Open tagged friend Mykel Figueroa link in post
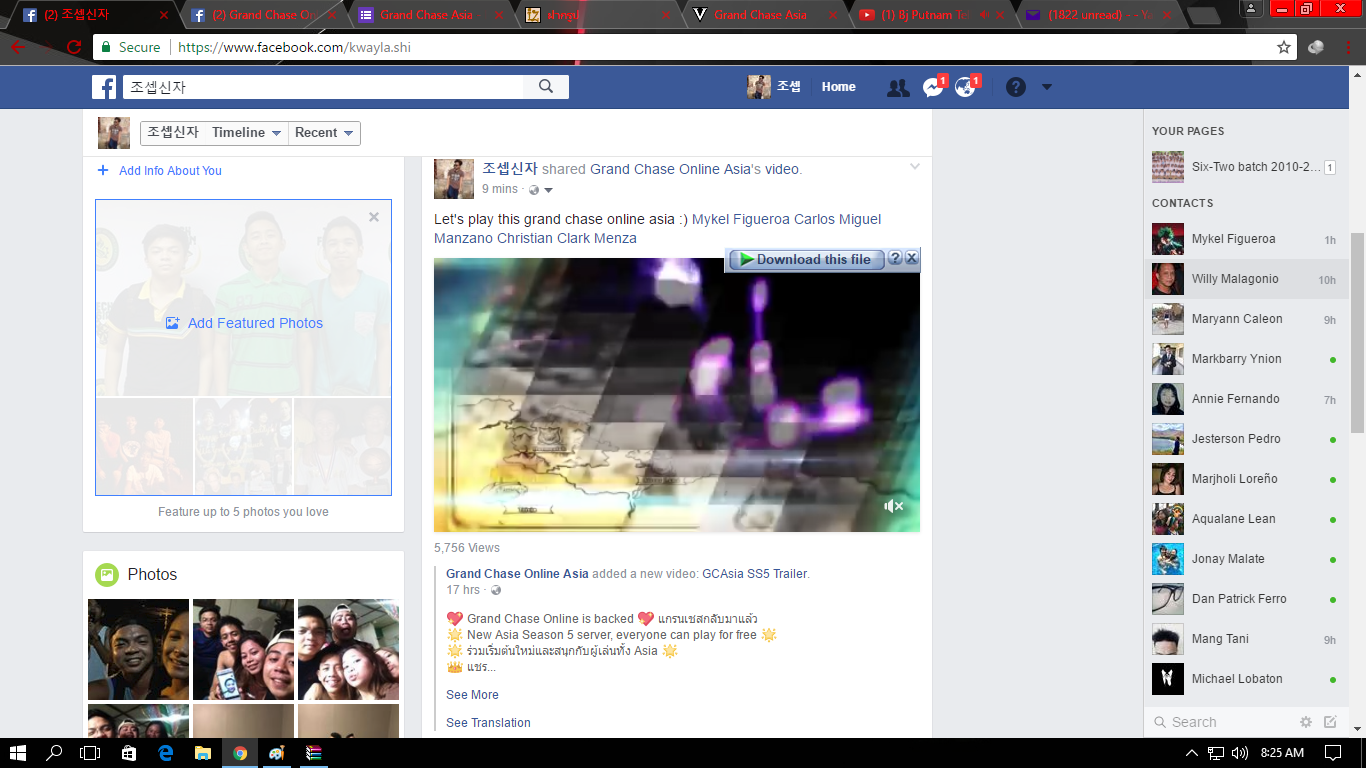The height and width of the screenshot is (768, 1366). [740, 219]
